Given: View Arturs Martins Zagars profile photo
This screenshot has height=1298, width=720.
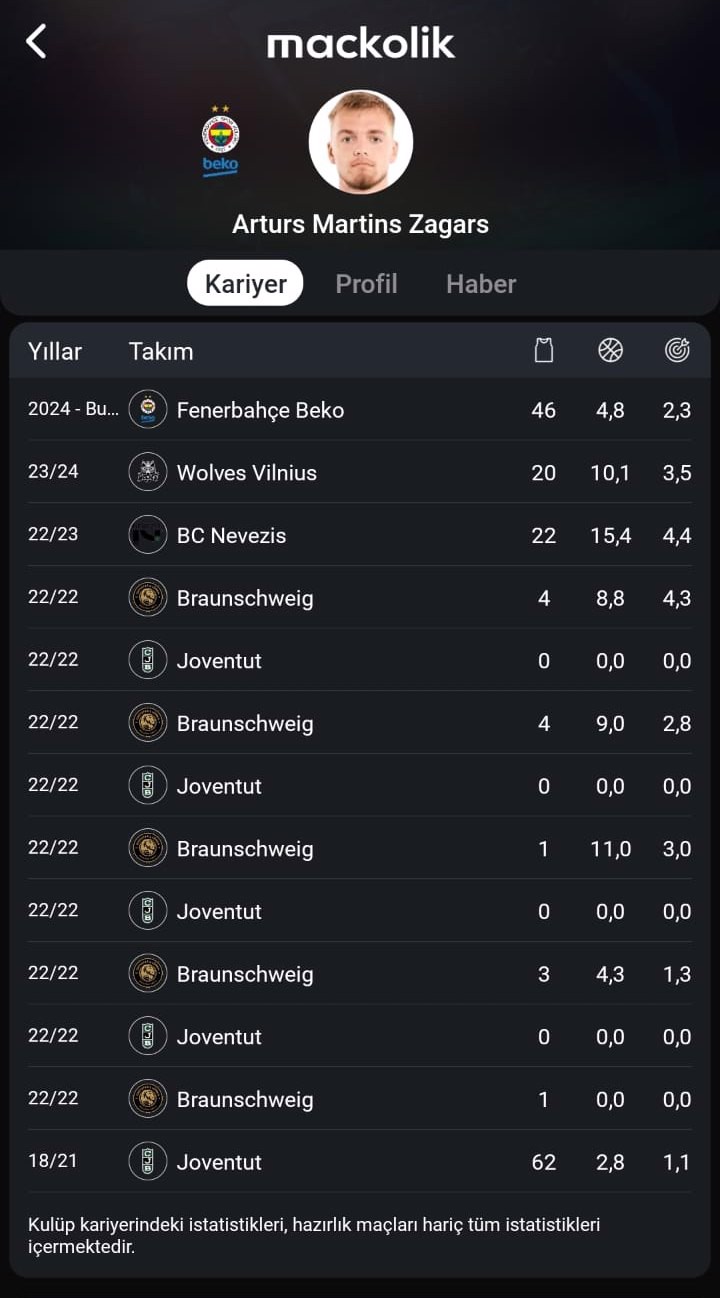Looking at the screenshot, I should (360, 141).
